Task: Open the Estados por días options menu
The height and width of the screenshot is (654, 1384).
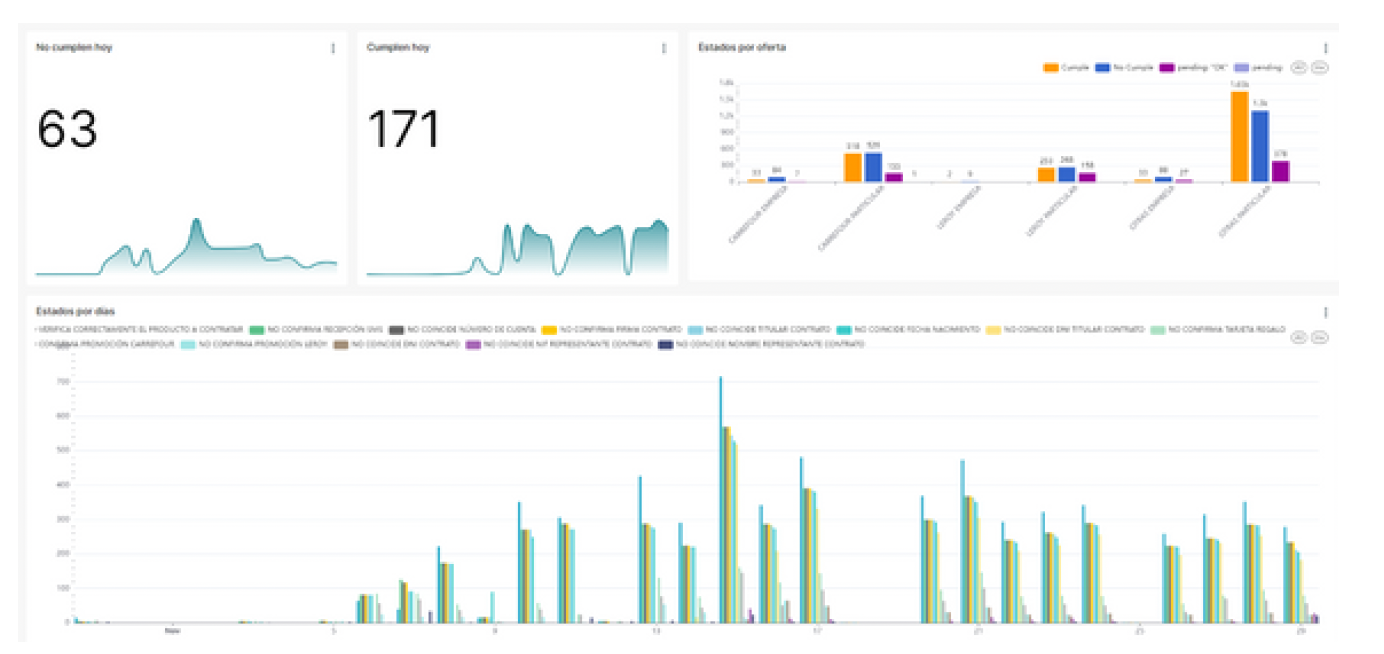Action: tap(1326, 313)
